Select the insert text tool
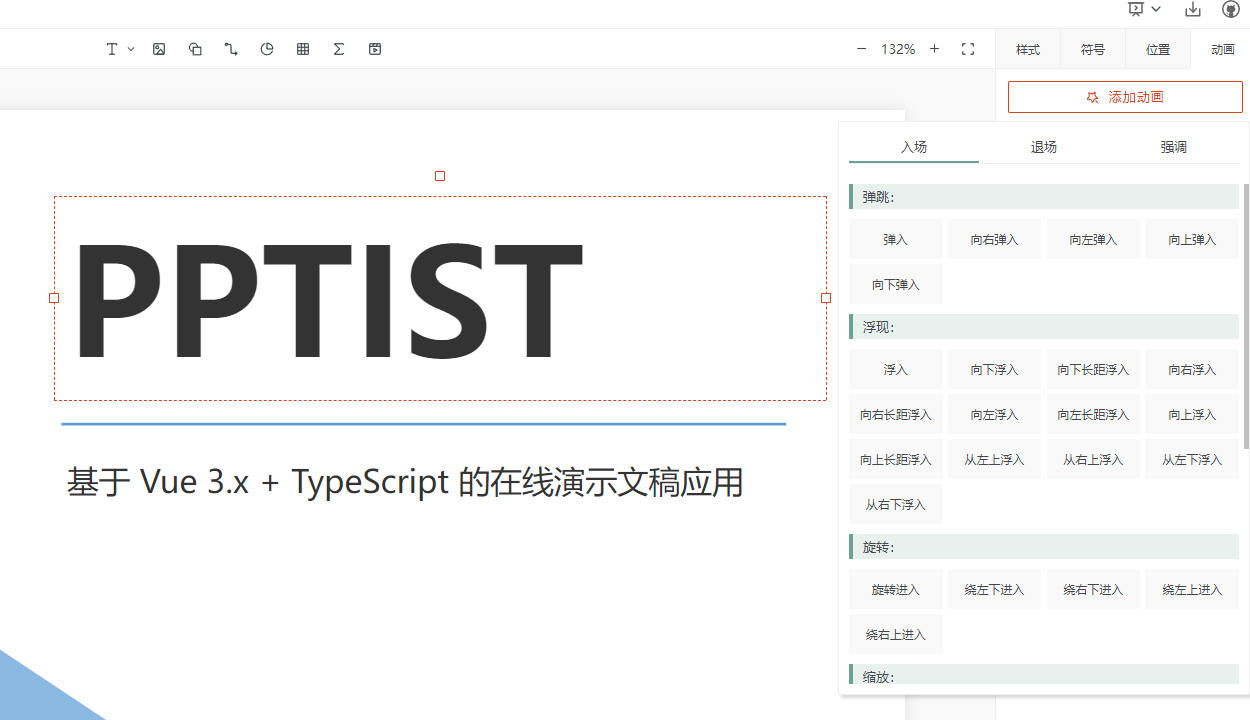Image resolution: width=1250 pixels, height=720 pixels. 112,49
